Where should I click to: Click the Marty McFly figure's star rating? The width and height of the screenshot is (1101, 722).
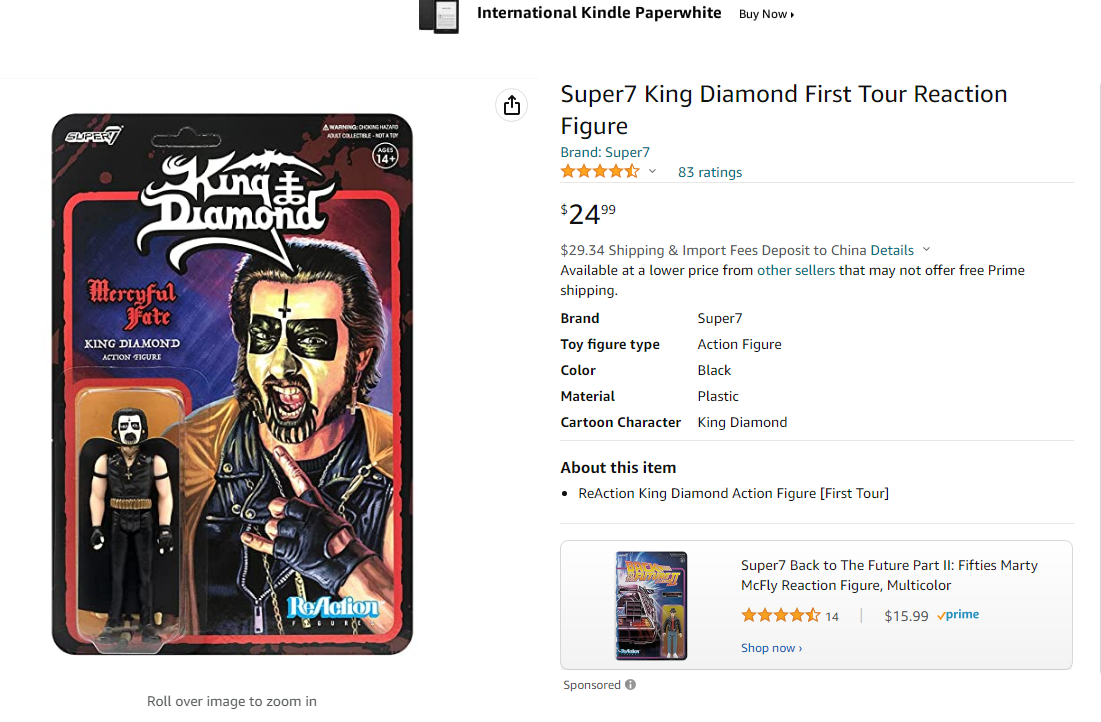point(780,616)
